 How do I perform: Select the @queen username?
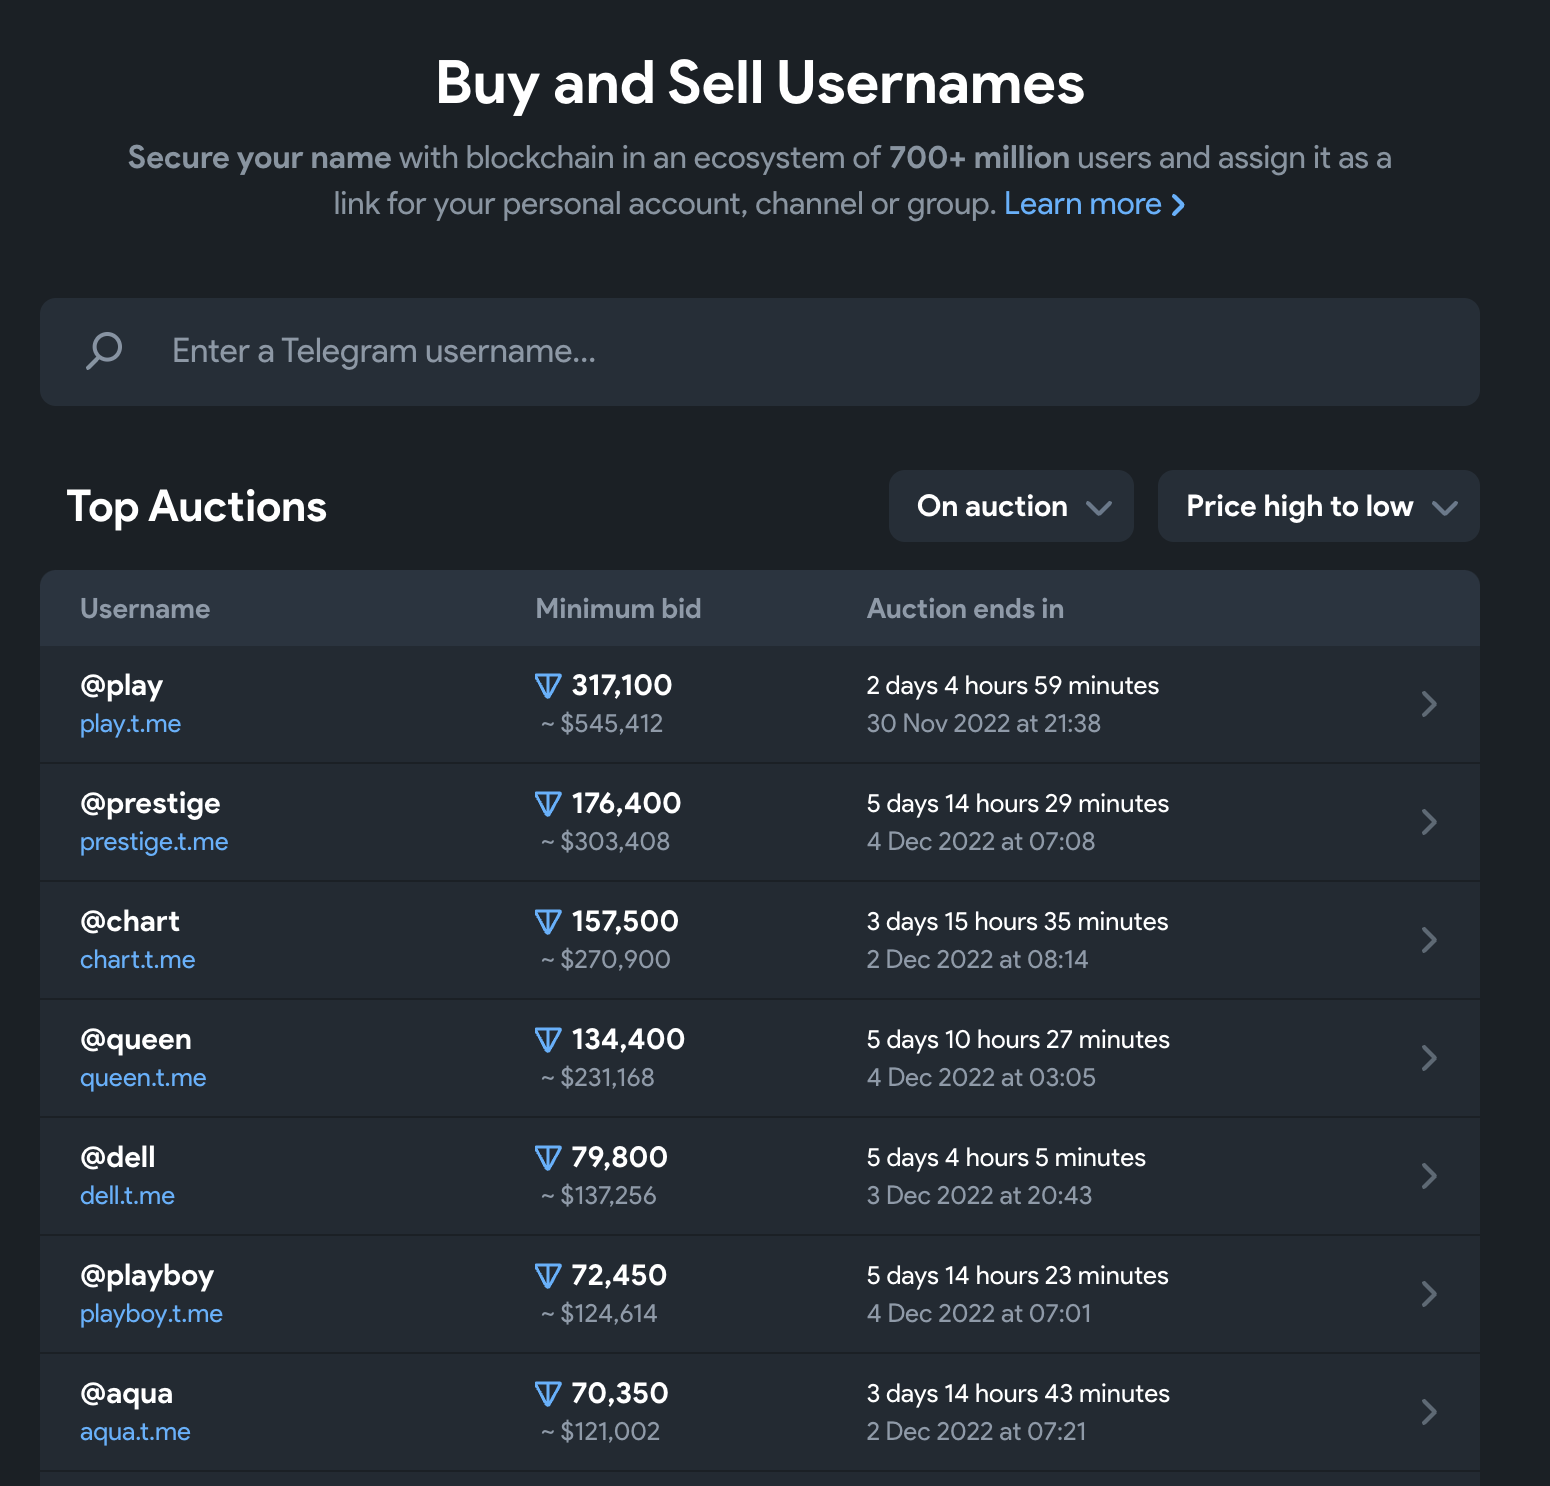(x=136, y=1040)
